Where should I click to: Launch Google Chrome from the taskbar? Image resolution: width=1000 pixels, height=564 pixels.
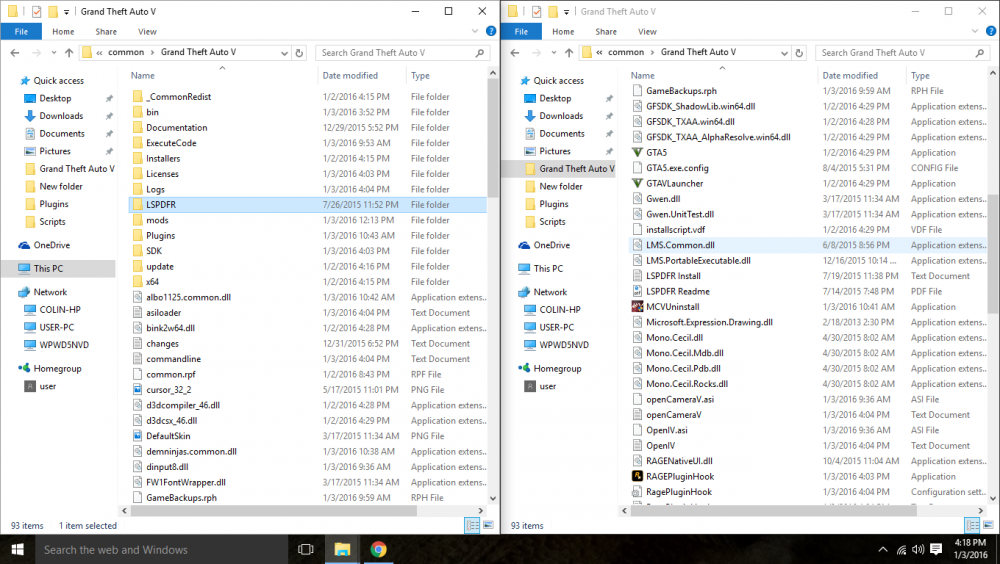(378, 549)
